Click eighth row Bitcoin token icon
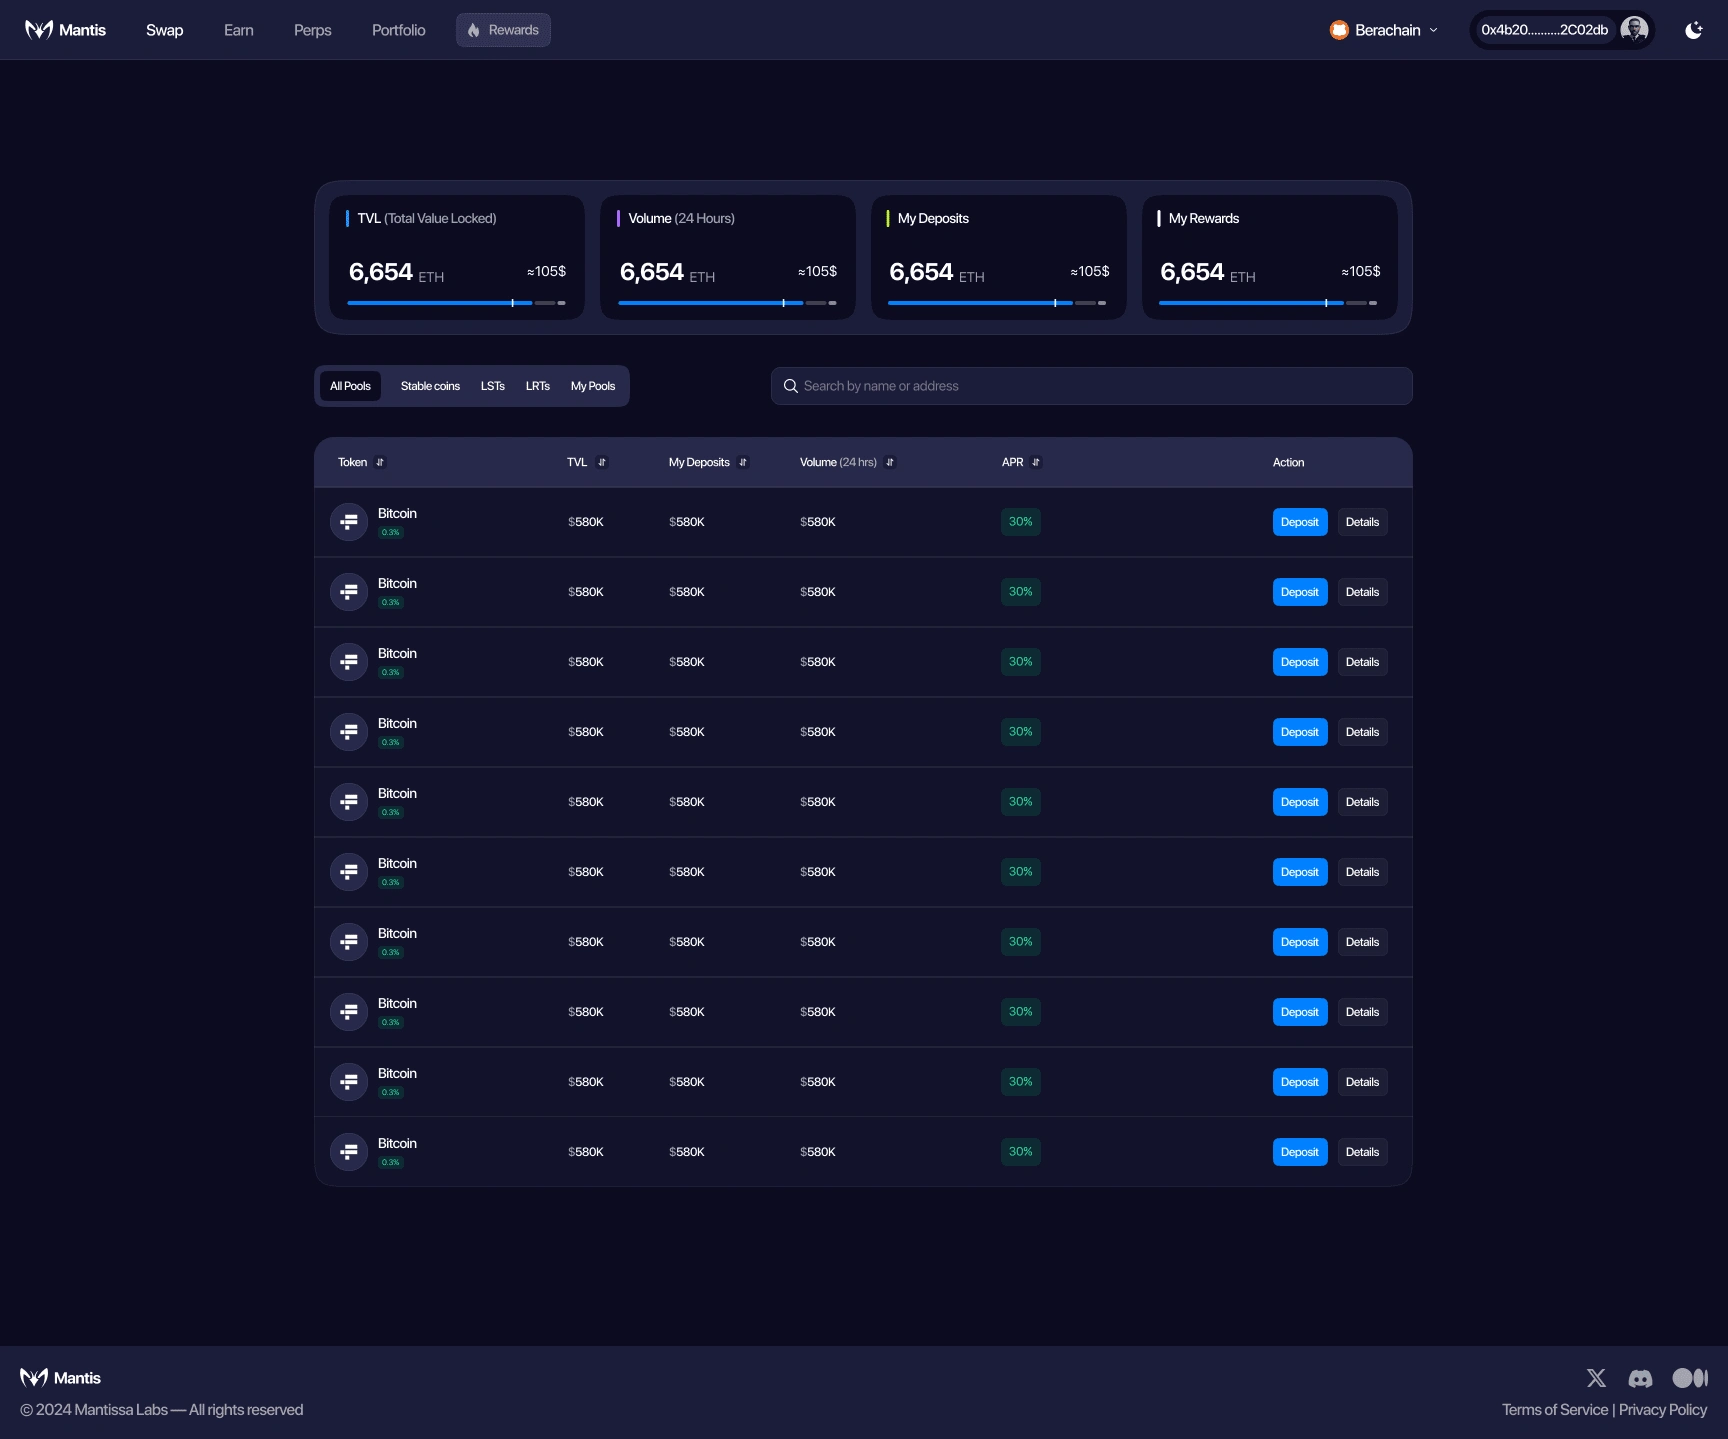1728x1439 pixels. click(x=349, y=1012)
